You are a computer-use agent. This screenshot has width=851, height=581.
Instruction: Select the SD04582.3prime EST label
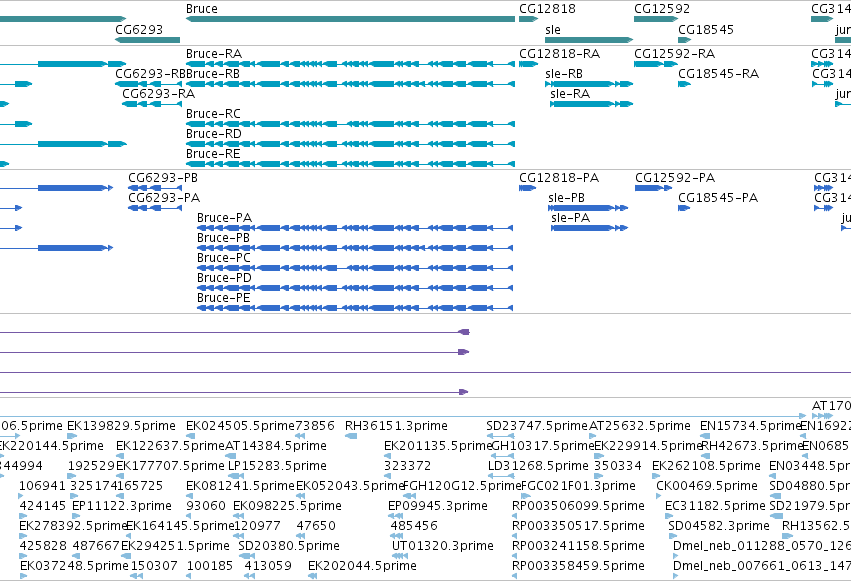click(x=719, y=526)
